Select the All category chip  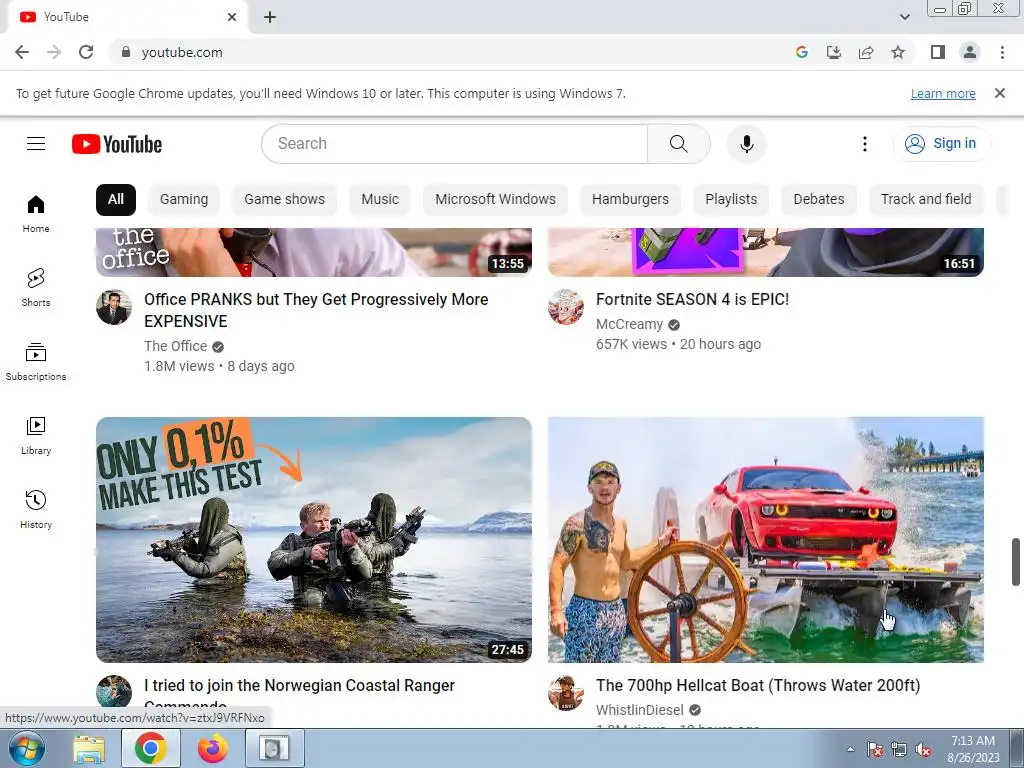pyautogui.click(x=116, y=199)
